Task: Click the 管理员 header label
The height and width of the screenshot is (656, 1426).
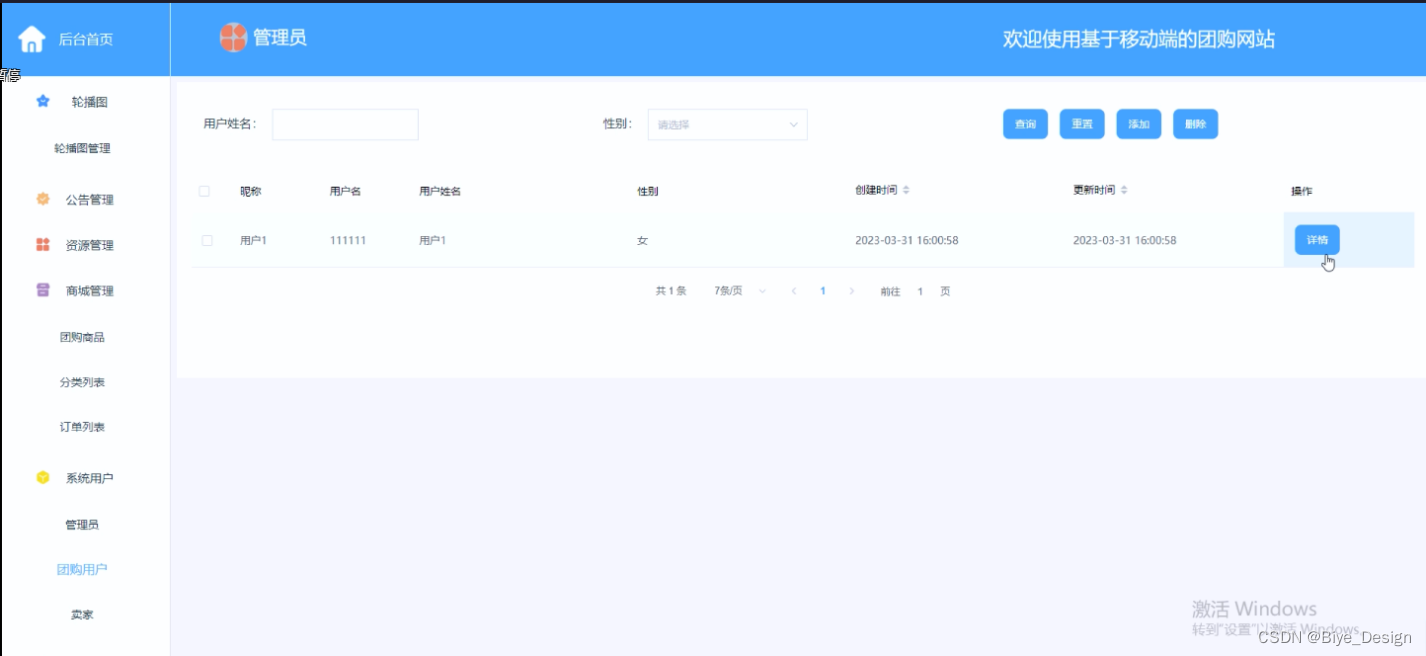Action: click(279, 38)
